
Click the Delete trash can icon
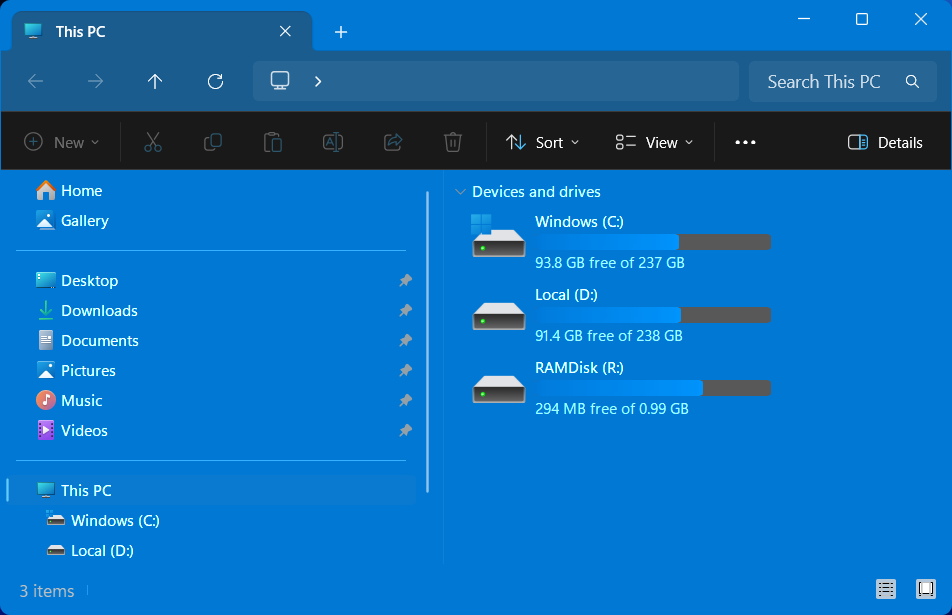click(453, 143)
